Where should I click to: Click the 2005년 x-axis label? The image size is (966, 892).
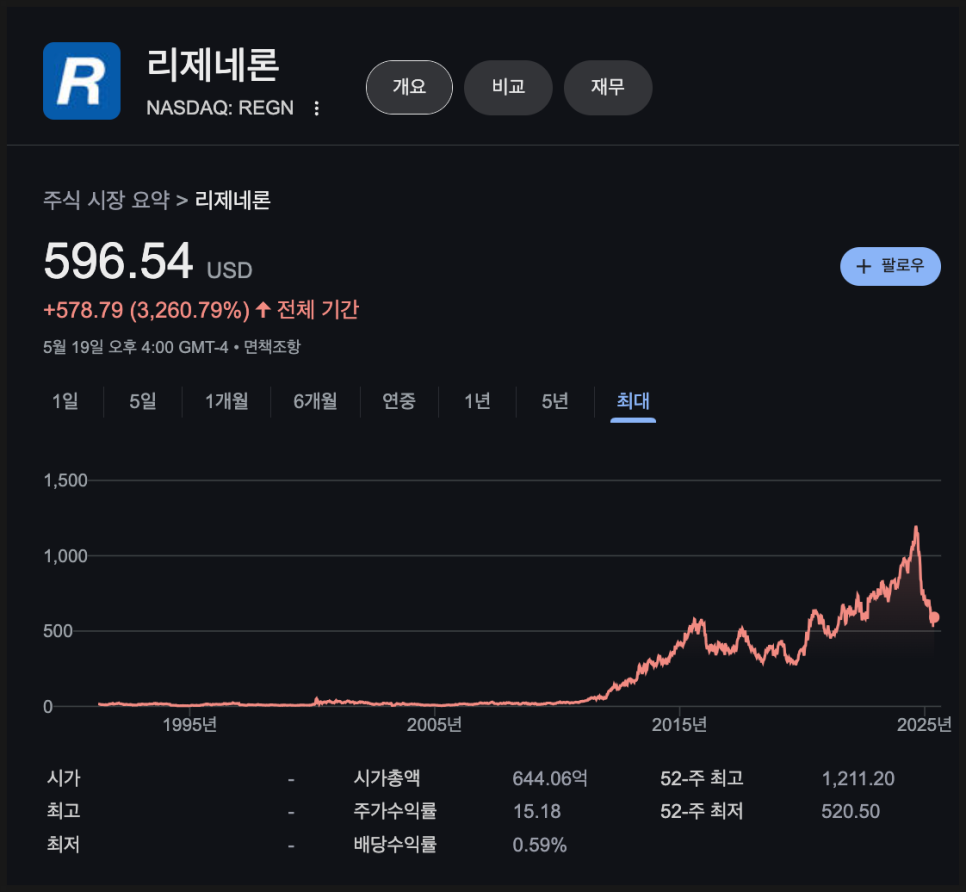pos(434,724)
